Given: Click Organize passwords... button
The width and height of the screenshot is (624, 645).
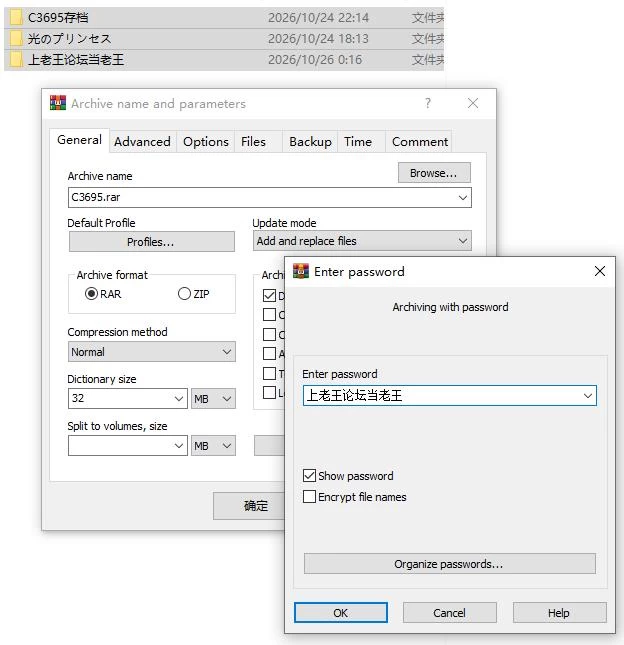Looking at the screenshot, I should tap(449, 564).
